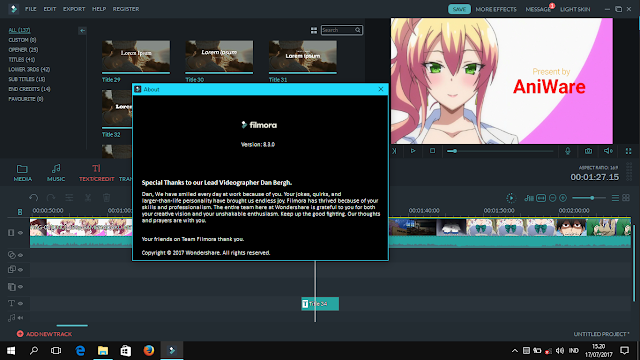Screen dimensions: 640x360
Task: Select the TEXT/CREDIT tab
Action: coord(96,173)
